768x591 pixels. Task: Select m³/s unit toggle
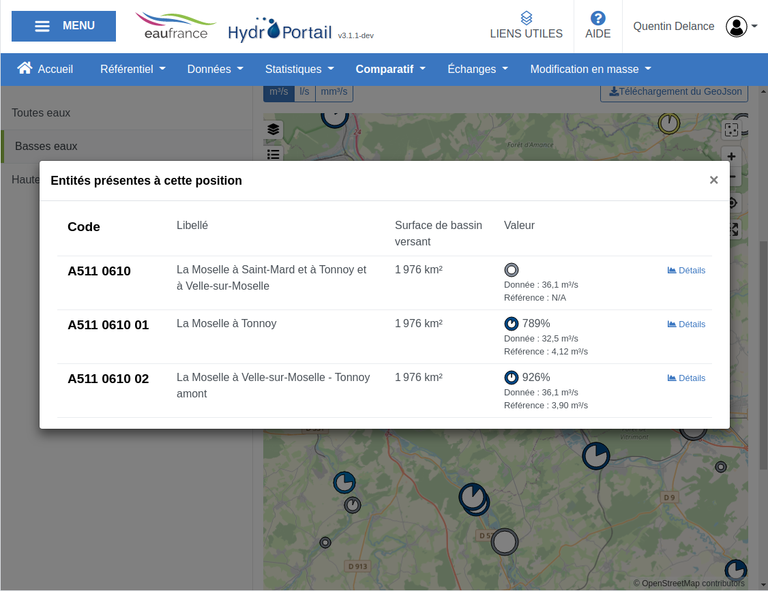279,92
